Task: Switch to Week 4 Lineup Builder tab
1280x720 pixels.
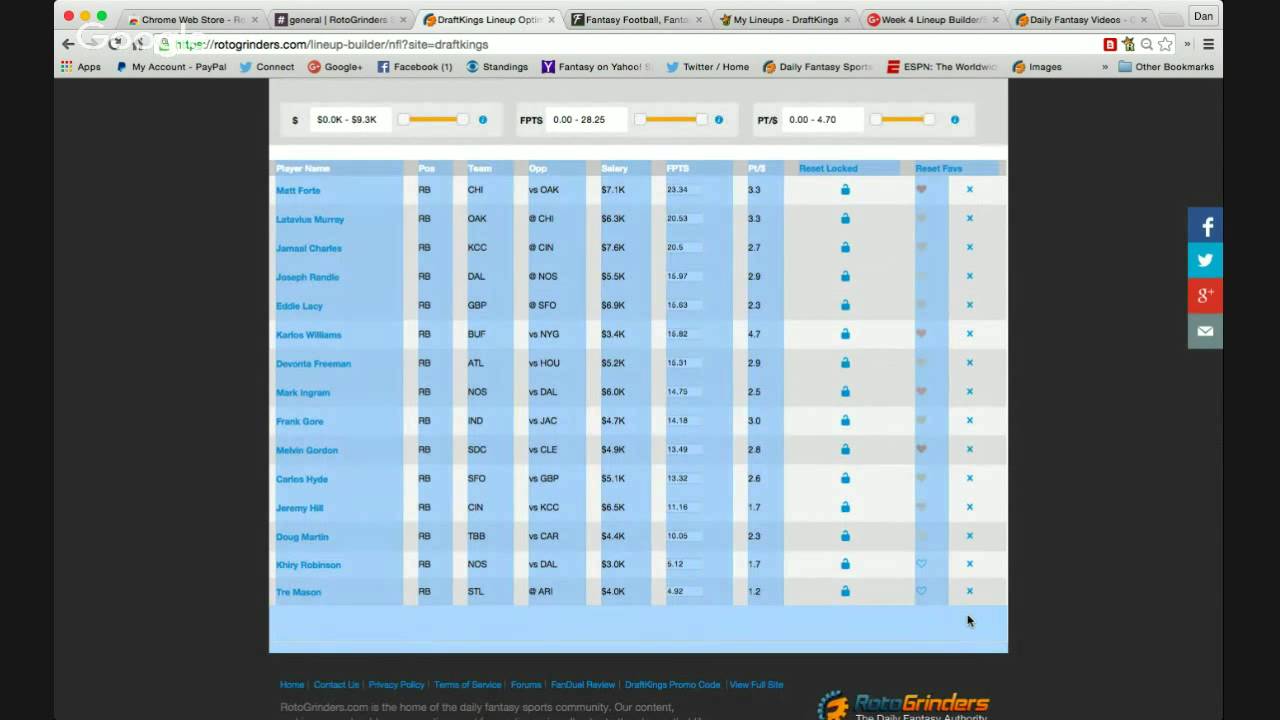Action: (x=933, y=19)
